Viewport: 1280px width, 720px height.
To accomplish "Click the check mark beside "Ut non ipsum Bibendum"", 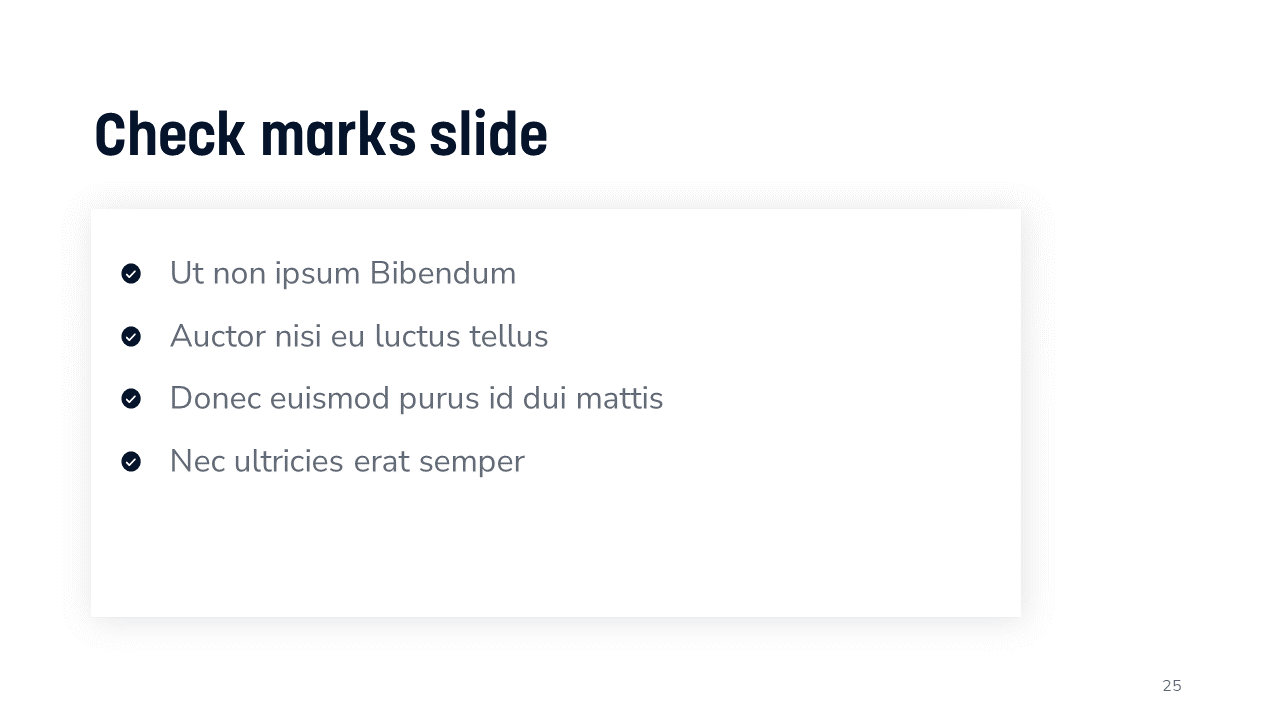I will click(x=131, y=274).
